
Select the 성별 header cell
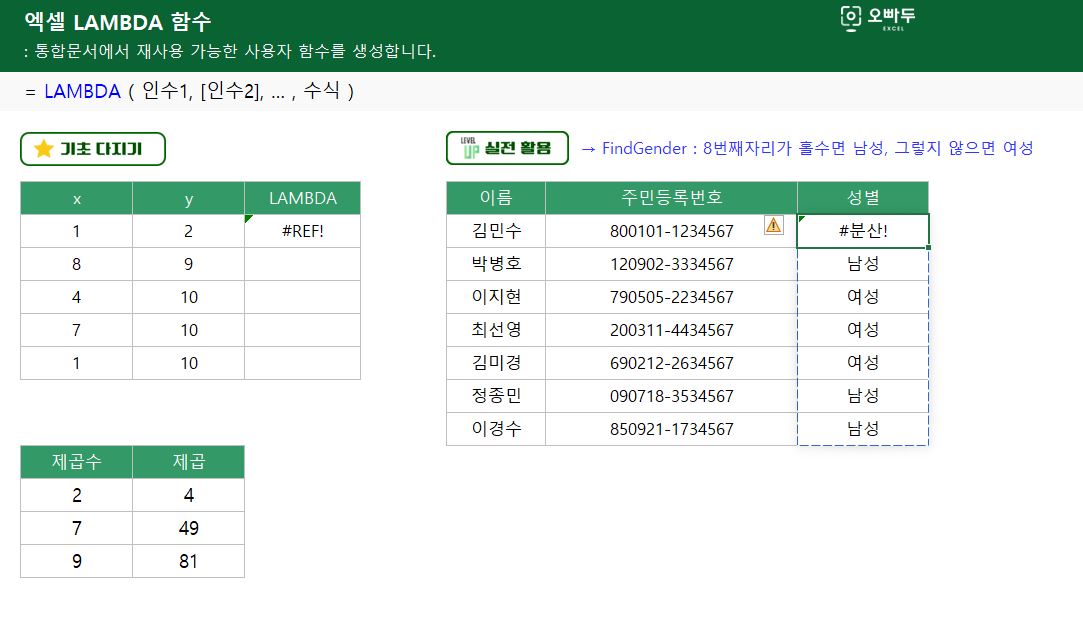tap(863, 198)
